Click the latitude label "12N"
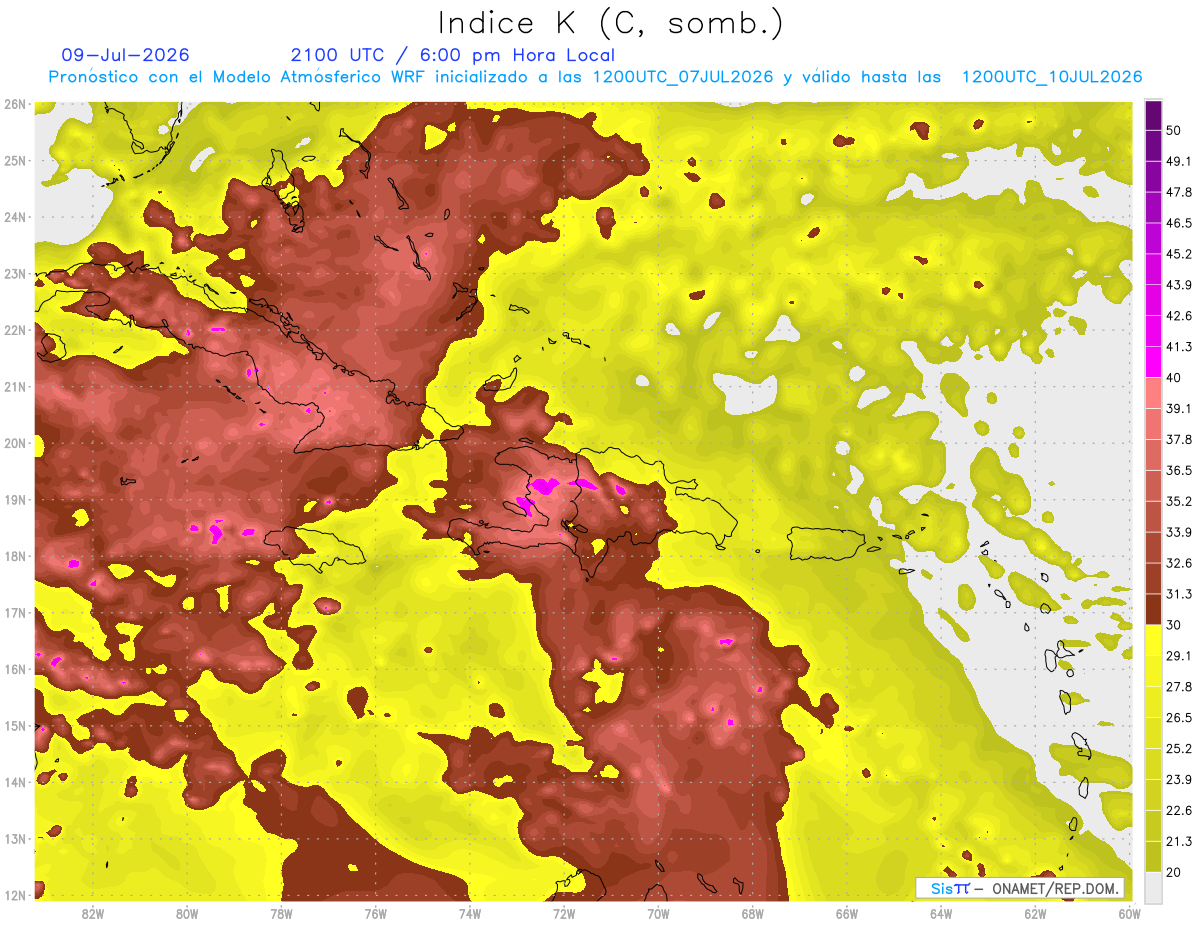Viewport: 1200px width, 927px height. 15,895
